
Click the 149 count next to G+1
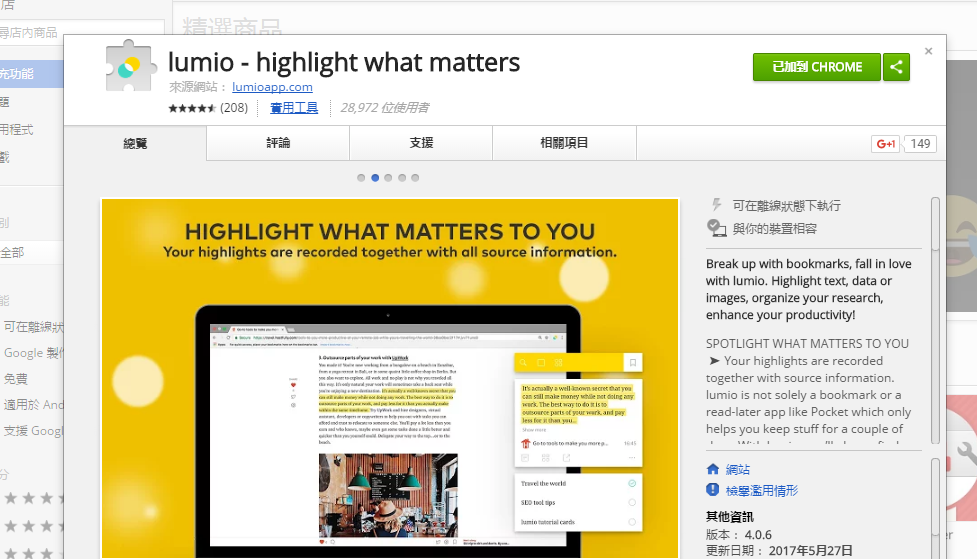tap(920, 144)
